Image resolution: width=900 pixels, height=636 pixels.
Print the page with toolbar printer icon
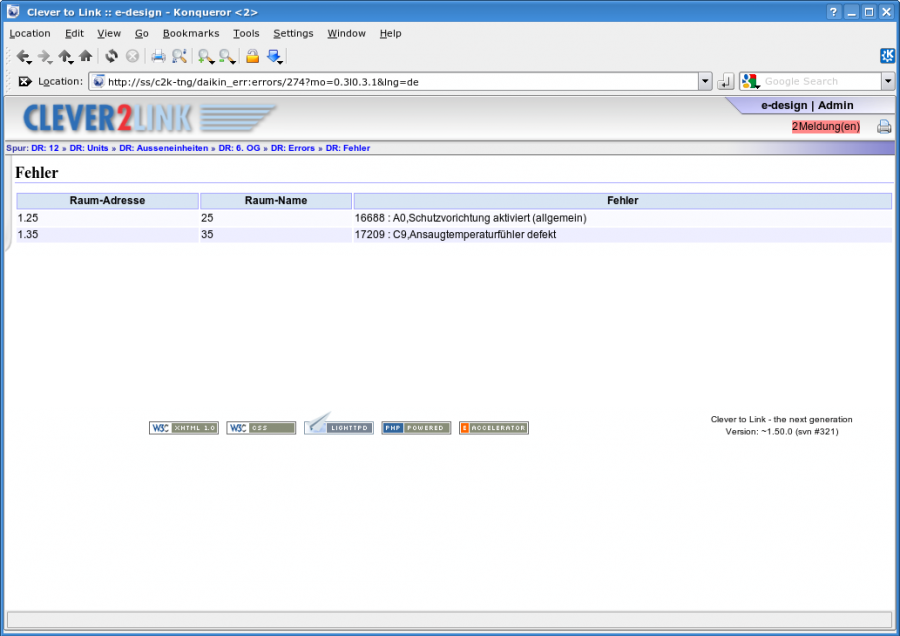click(x=158, y=56)
